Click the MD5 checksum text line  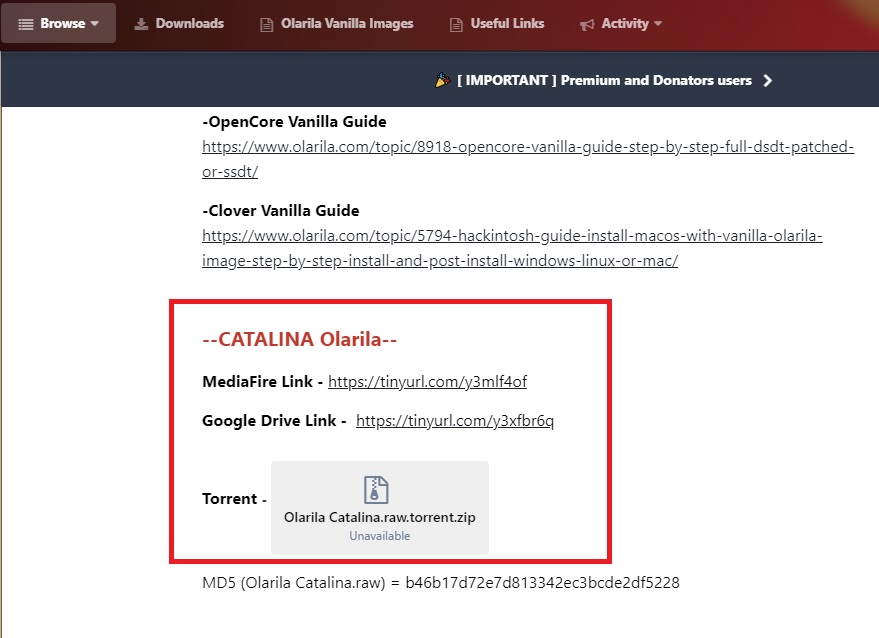click(441, 582)
